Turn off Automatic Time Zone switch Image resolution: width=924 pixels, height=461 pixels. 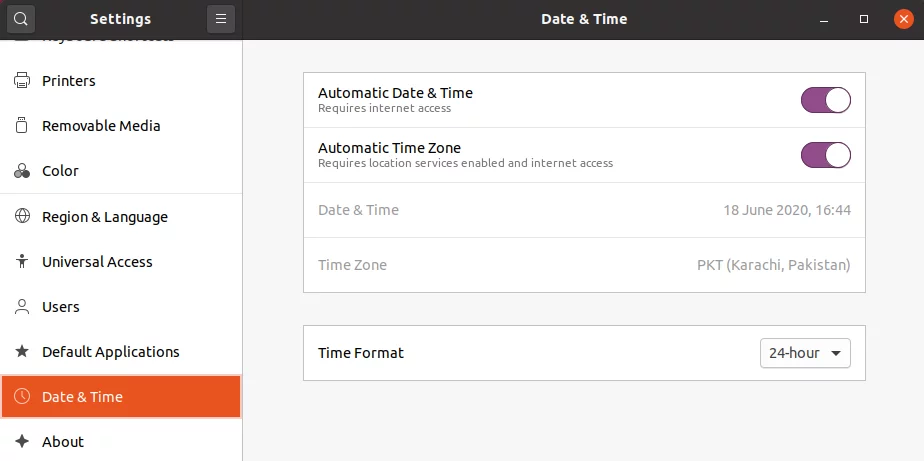point(826,155)
